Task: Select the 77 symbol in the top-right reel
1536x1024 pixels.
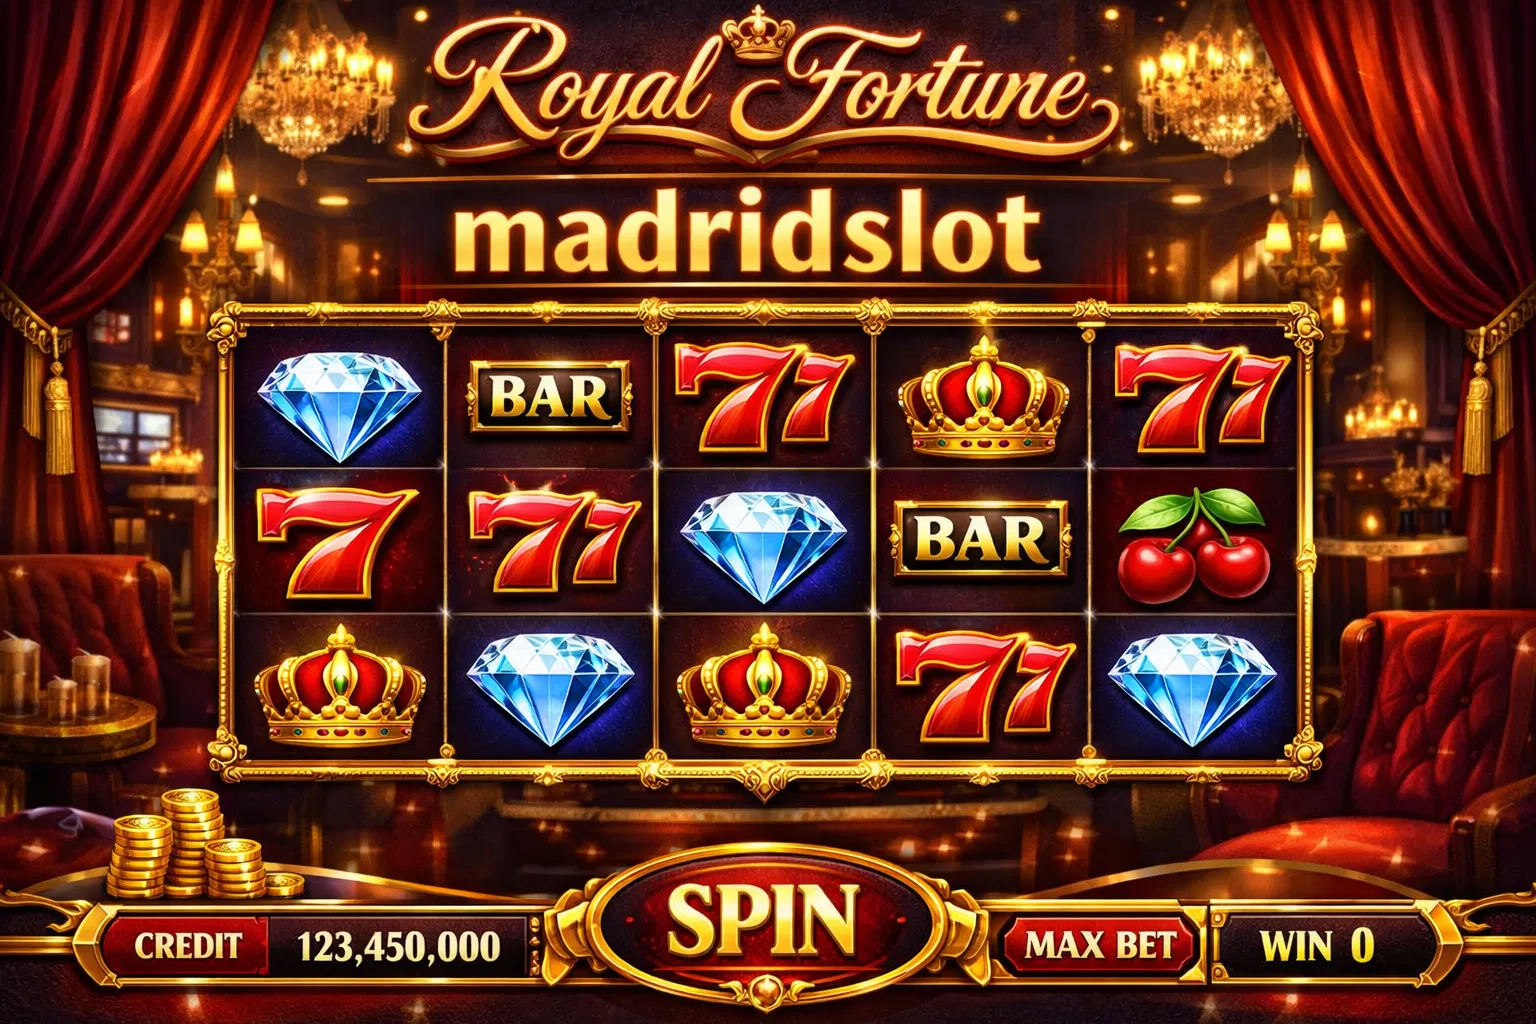Action: (x=1199, y=396)
